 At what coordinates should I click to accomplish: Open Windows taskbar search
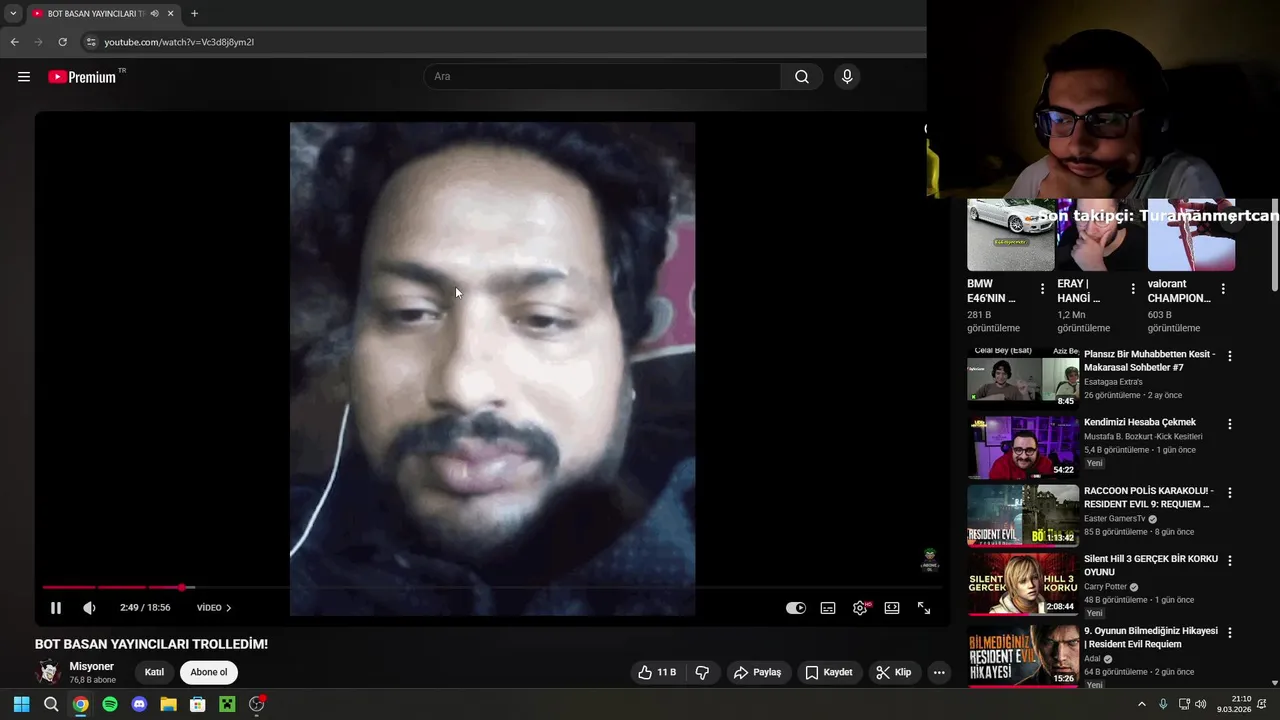[x=51, y=704]
